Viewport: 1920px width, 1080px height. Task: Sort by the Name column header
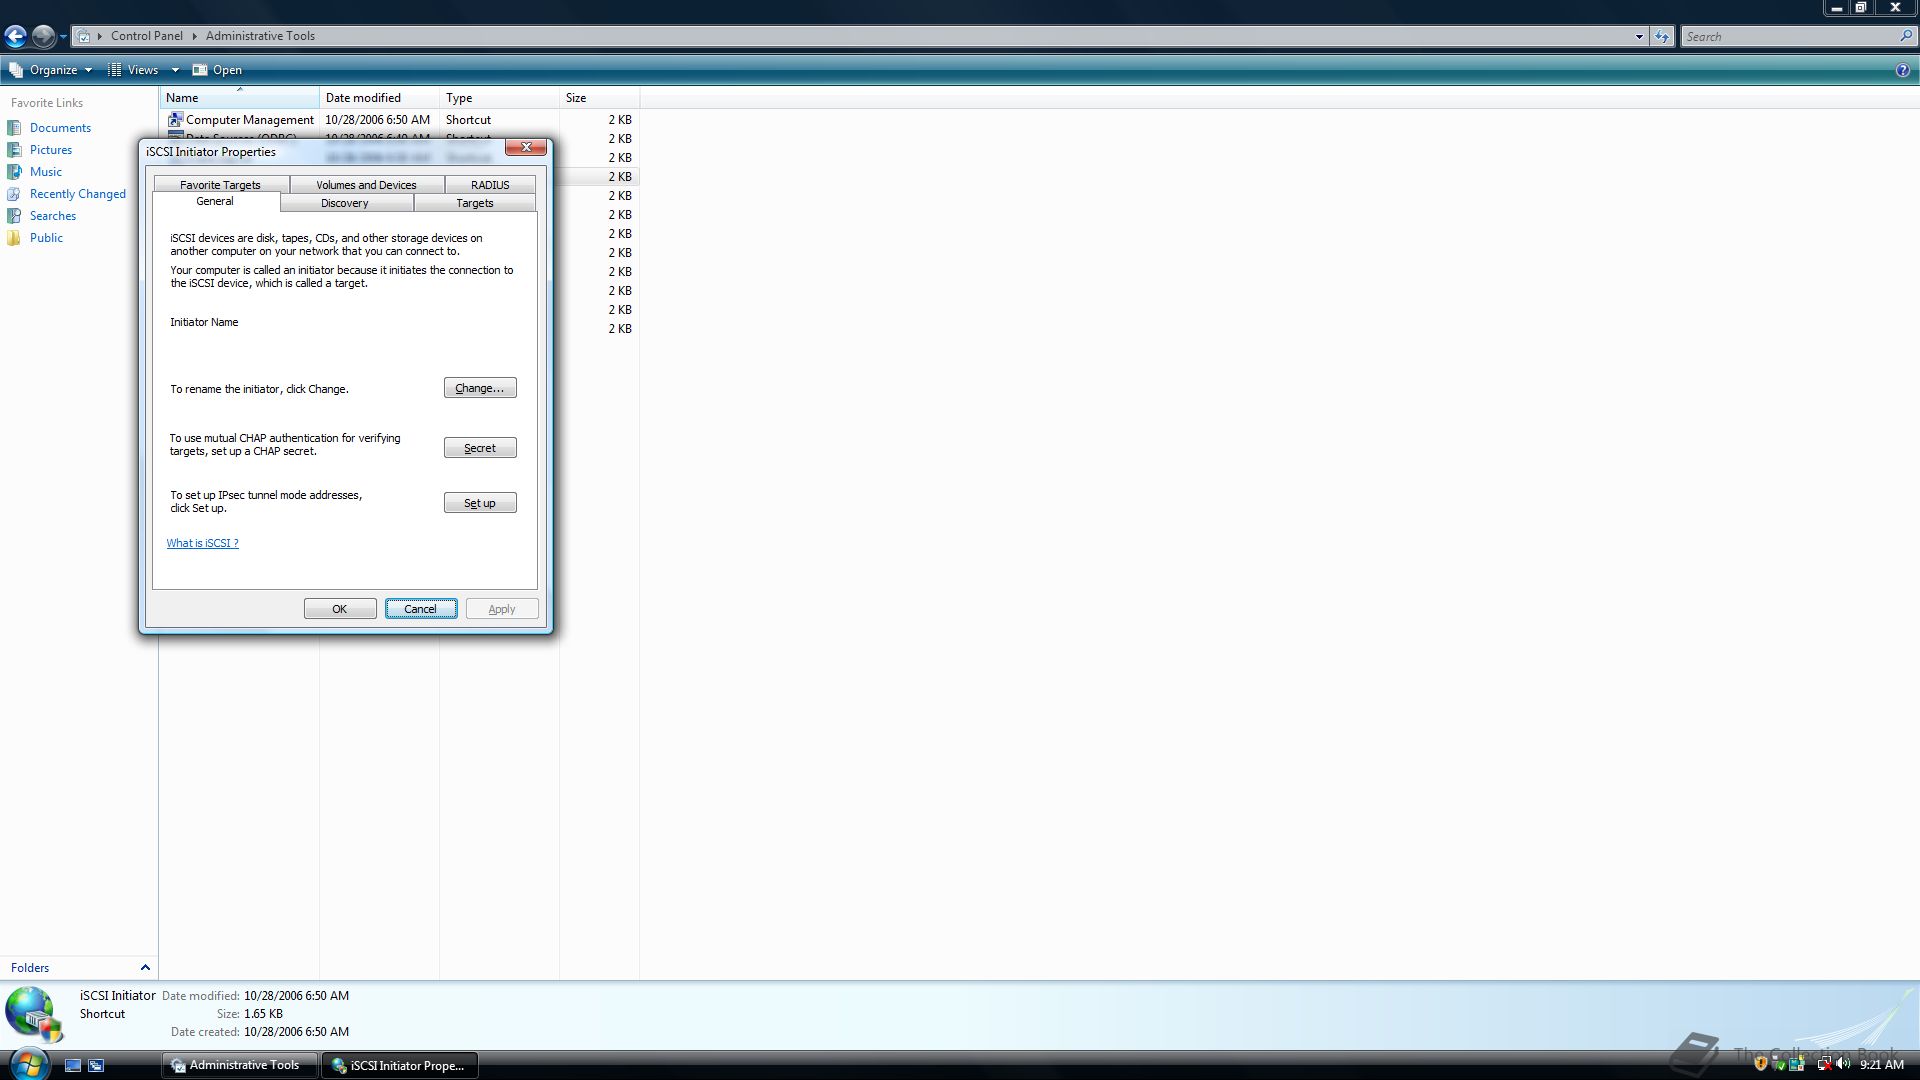(x=240, y=98)
